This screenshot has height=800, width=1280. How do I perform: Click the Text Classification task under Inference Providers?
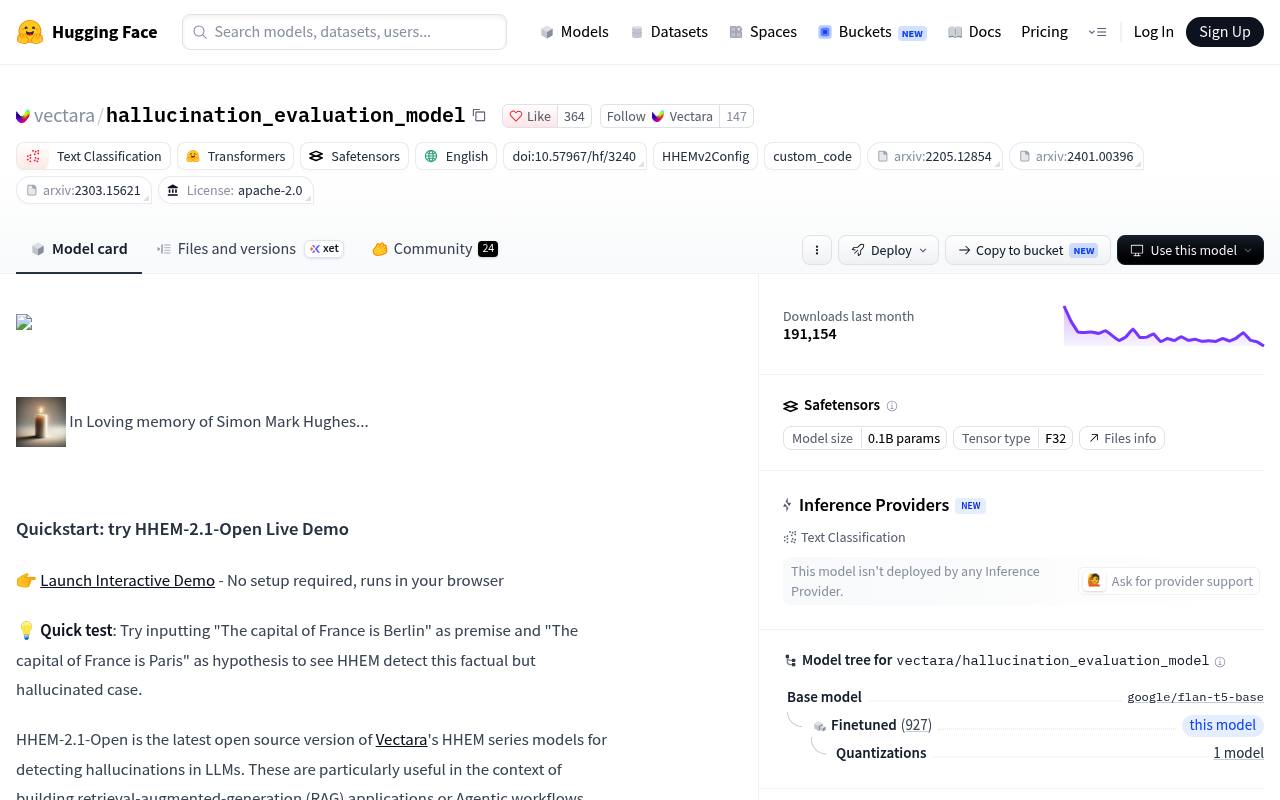tap(845, 537)
